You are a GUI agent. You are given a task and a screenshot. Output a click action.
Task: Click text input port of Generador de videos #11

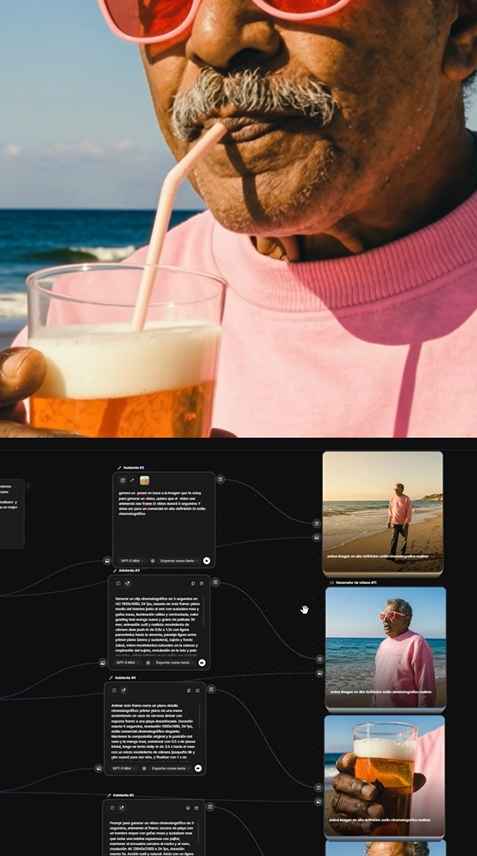pos(320,659)
